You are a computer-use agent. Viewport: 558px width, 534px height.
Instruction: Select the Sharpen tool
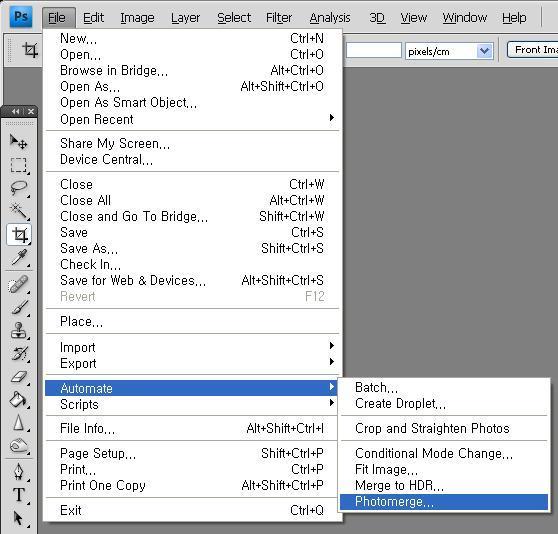pos(19,423)
